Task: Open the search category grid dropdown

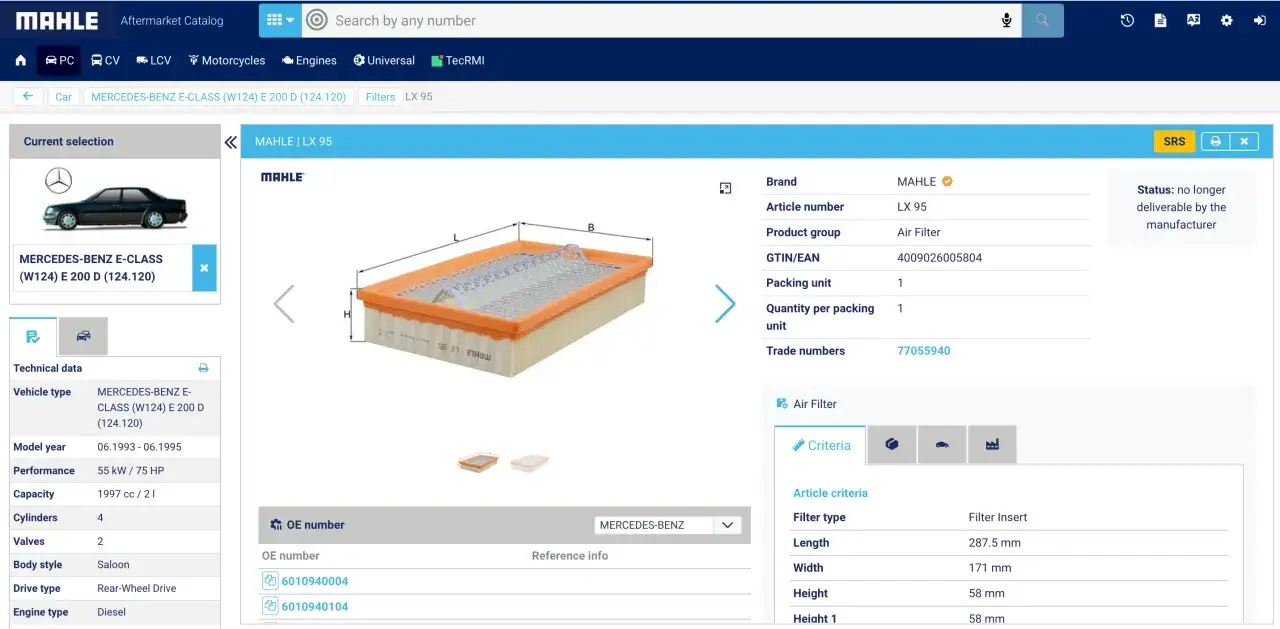Action: 280,20
